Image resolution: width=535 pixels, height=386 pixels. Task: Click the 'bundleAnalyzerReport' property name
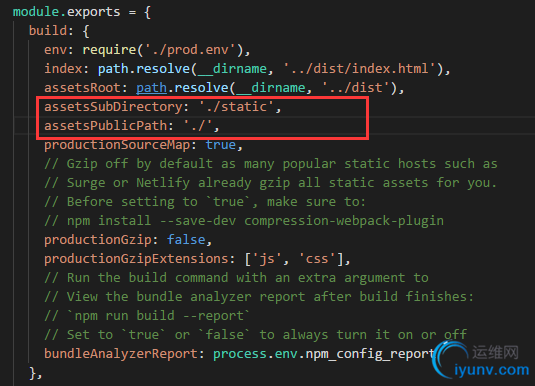(x=121, y=354)
